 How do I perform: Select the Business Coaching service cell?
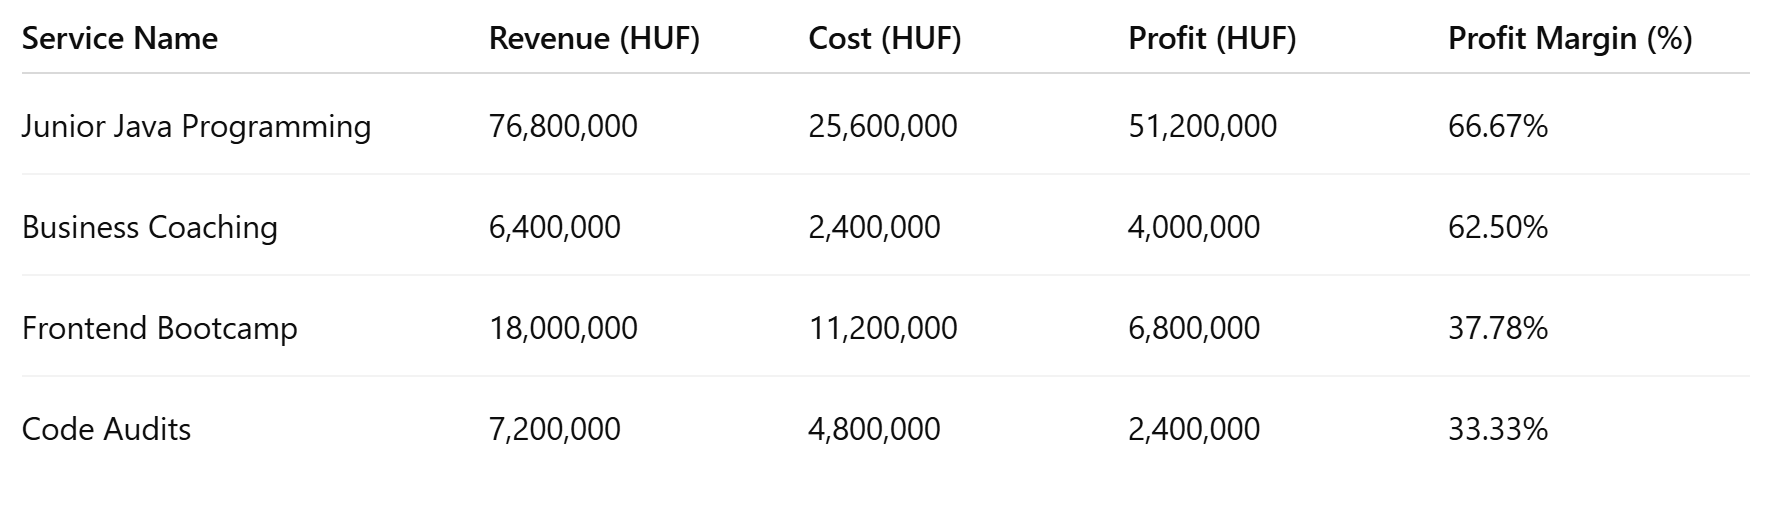click(150, 227)
